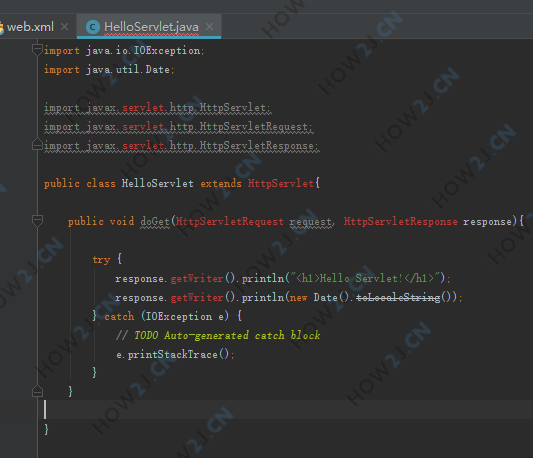Click 'IOException e' in the catch clause
The width and height of the screenshot is (533, 458).
(x=185, y=317)
